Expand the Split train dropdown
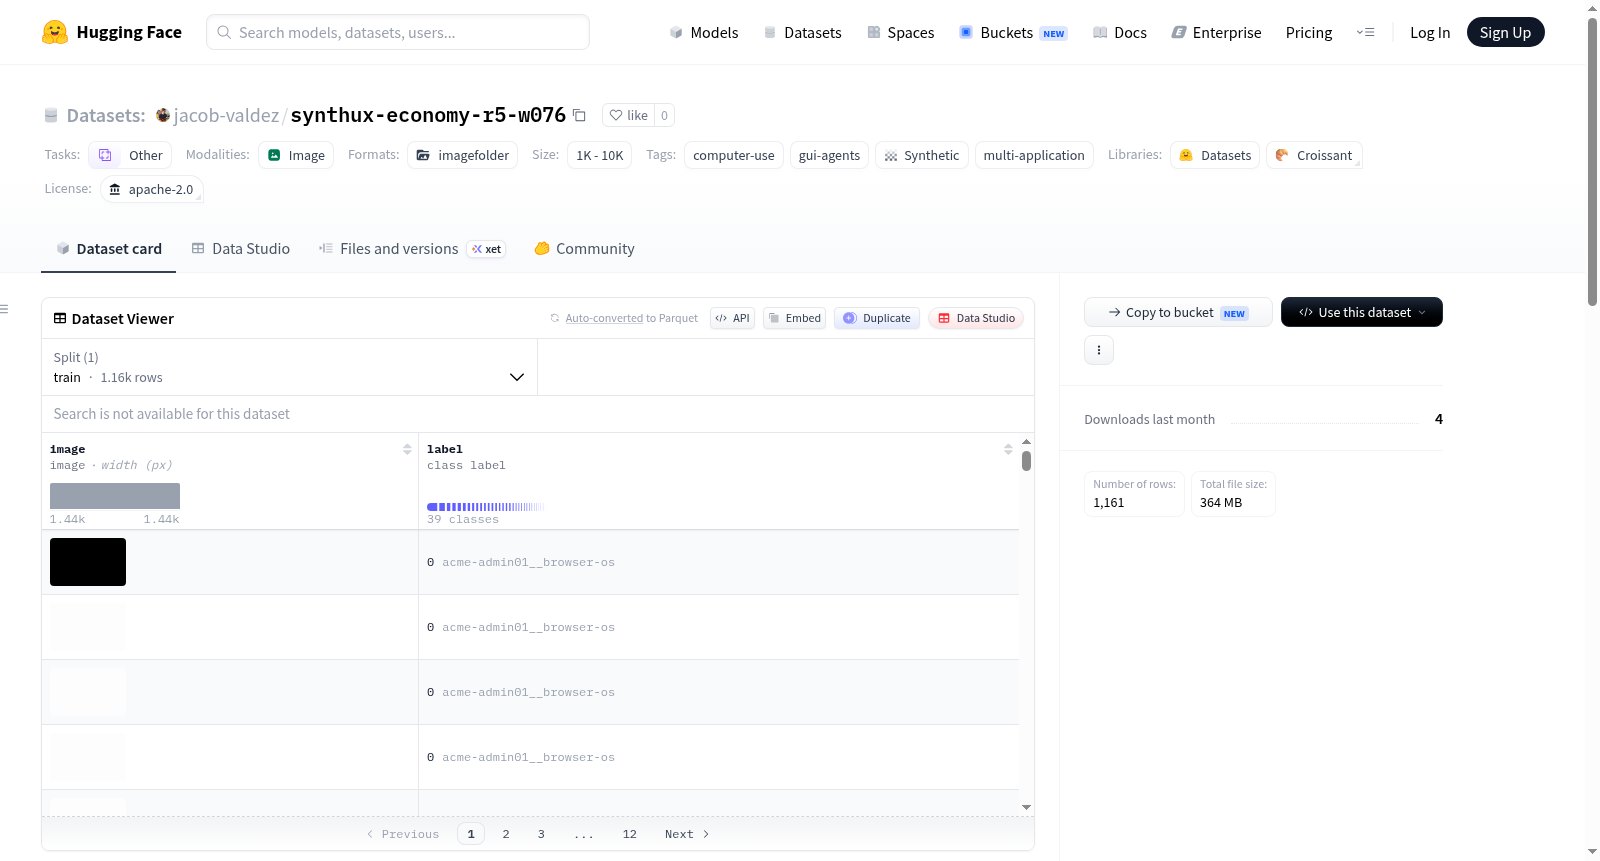 [290, 367]
